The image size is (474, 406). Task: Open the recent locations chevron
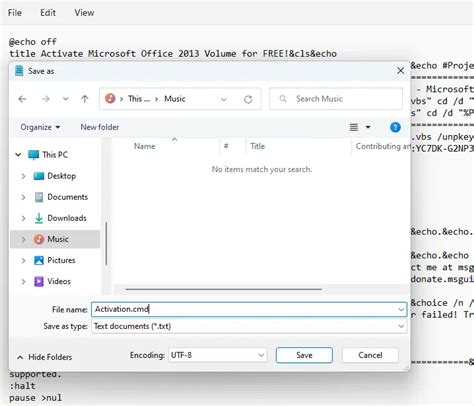[66, 99]
